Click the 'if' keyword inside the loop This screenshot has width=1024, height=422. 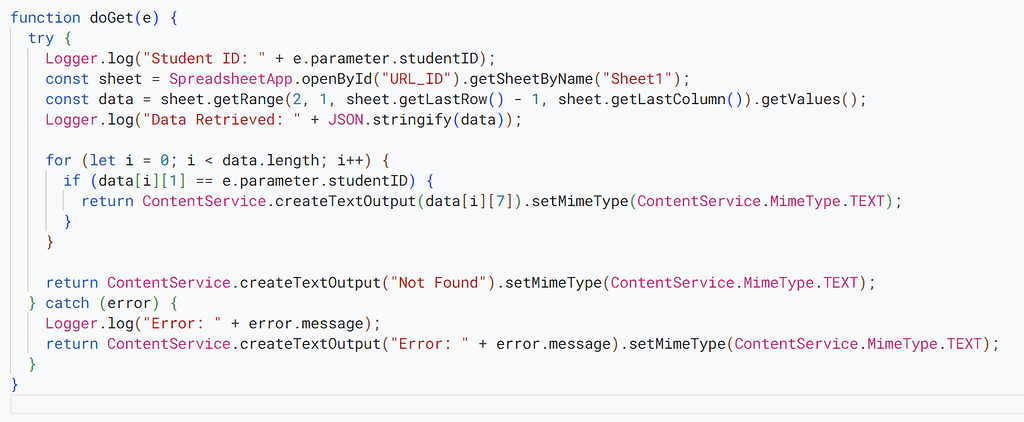[x=71, y=181]
